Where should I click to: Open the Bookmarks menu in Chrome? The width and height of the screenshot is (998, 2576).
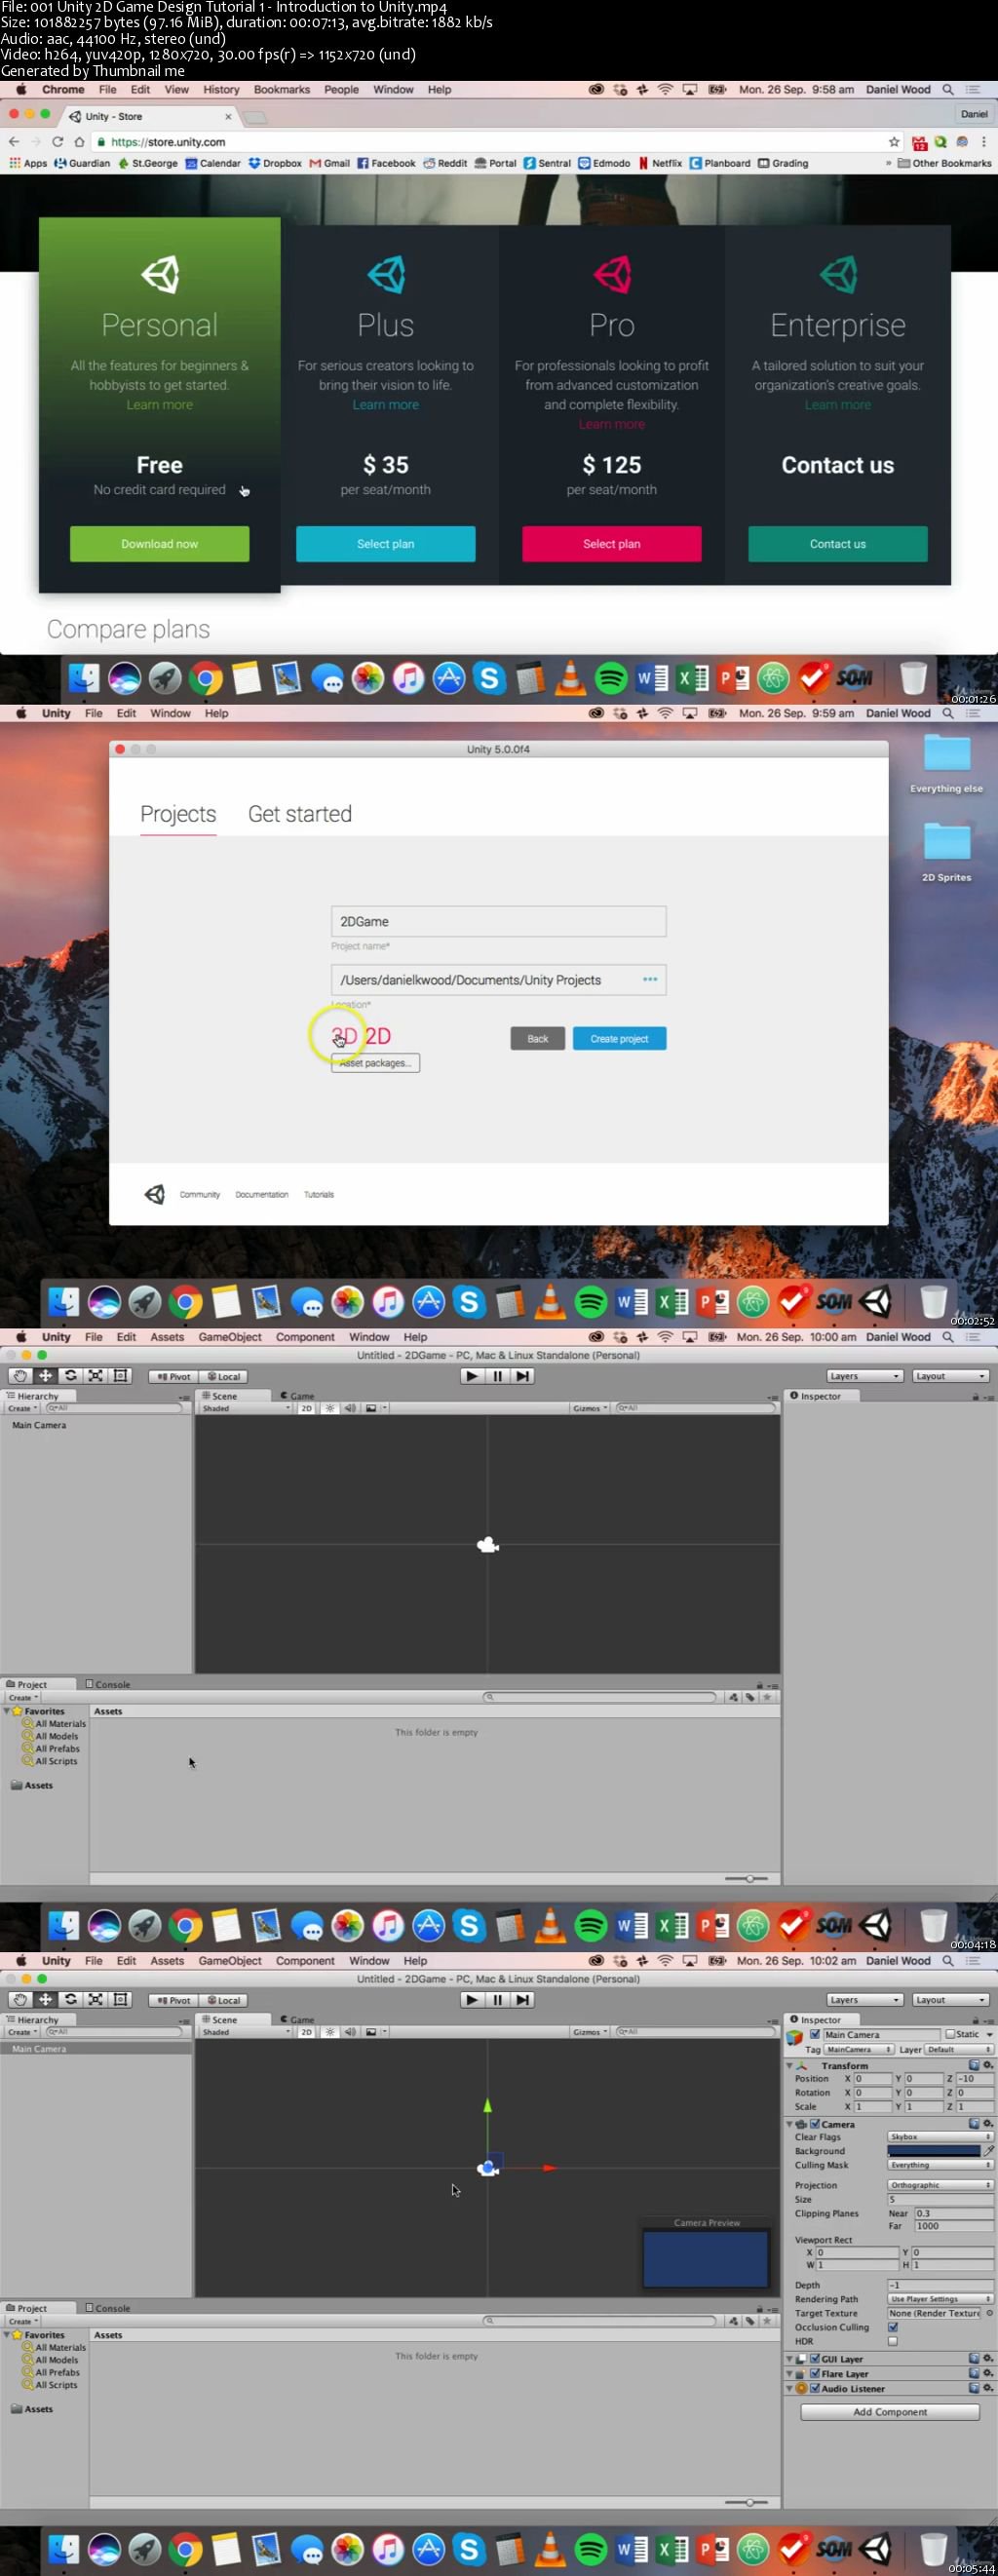281,90
